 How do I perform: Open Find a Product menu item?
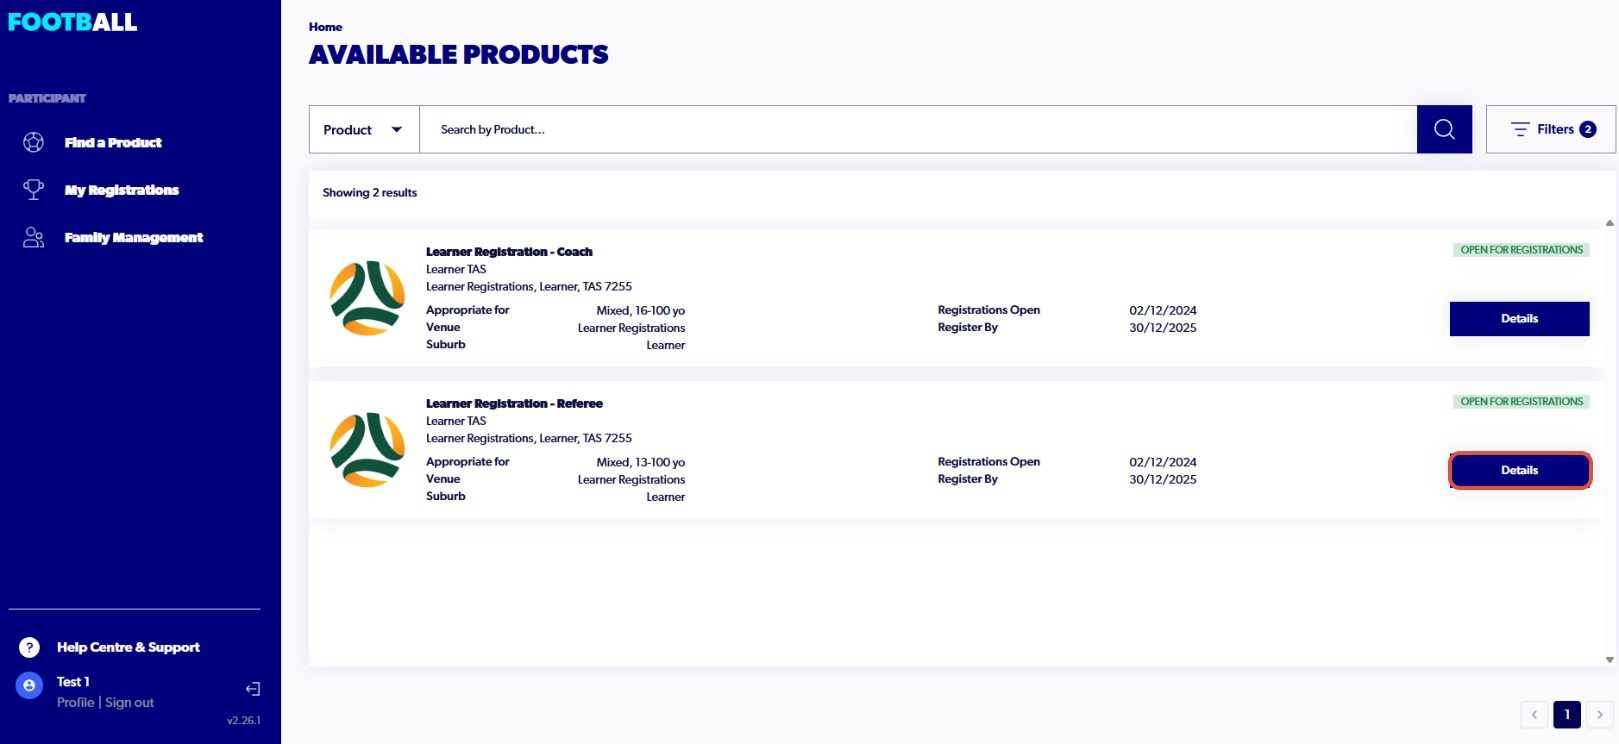point(113,142)
